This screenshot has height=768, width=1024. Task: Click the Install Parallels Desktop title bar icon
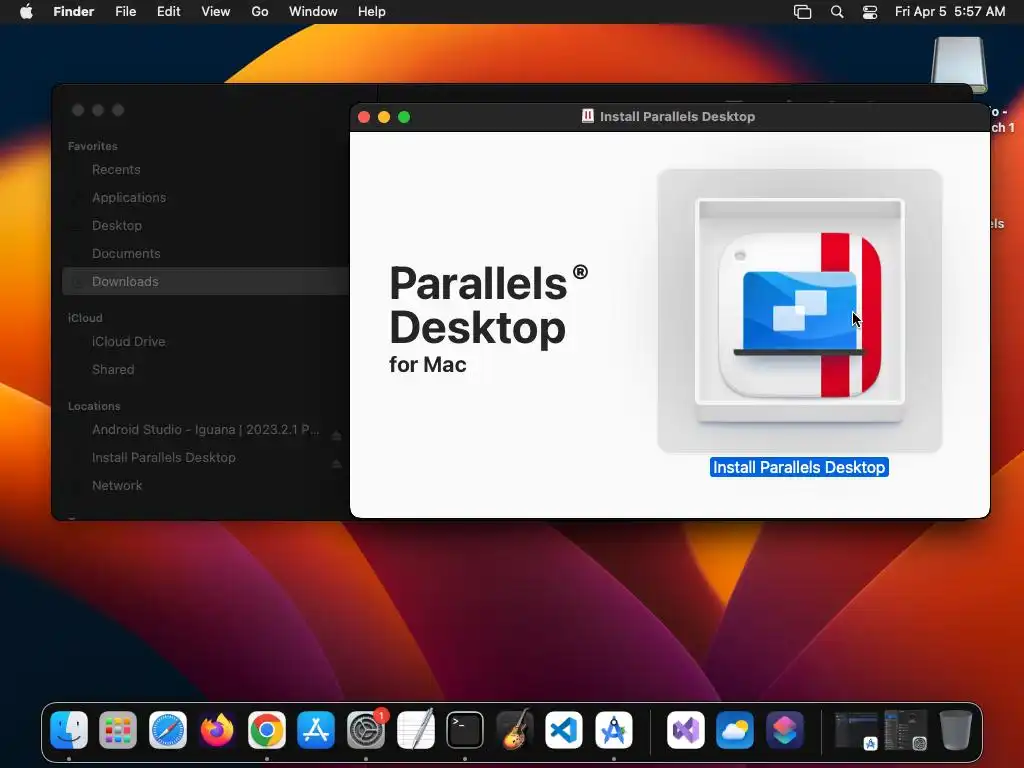588,116
